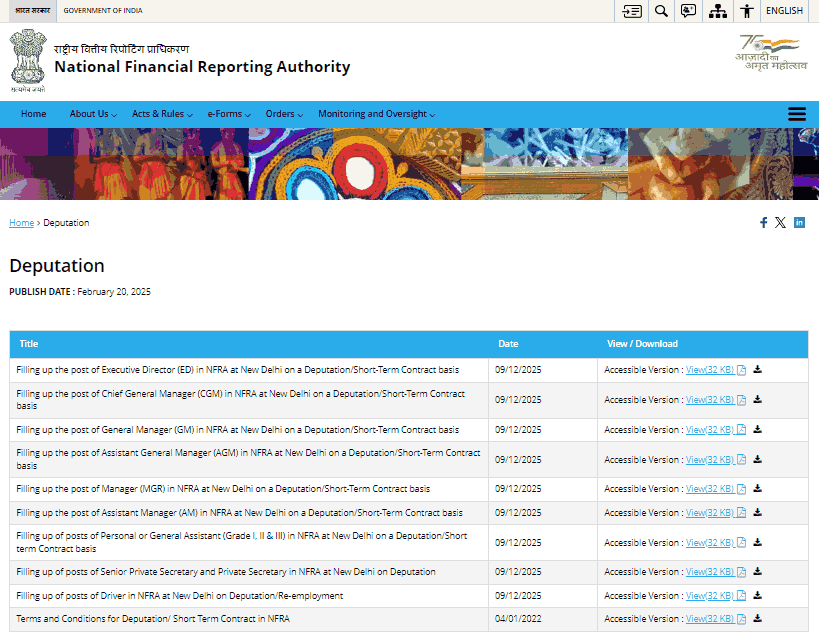
Task: Go to the Home menu item
Action: 34,114
